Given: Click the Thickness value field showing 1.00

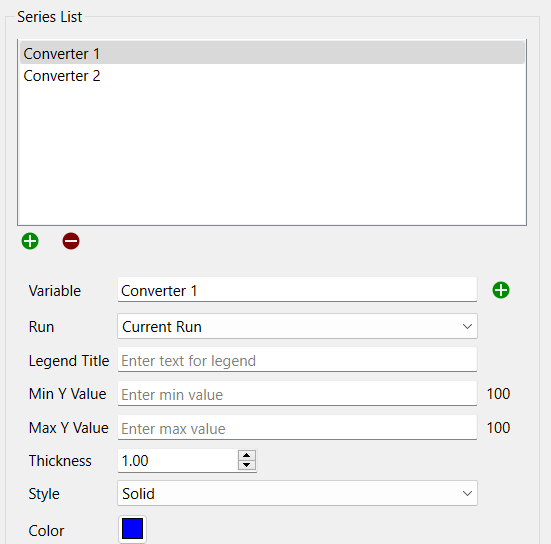Looking at the screenshot, I should point(178,460).
